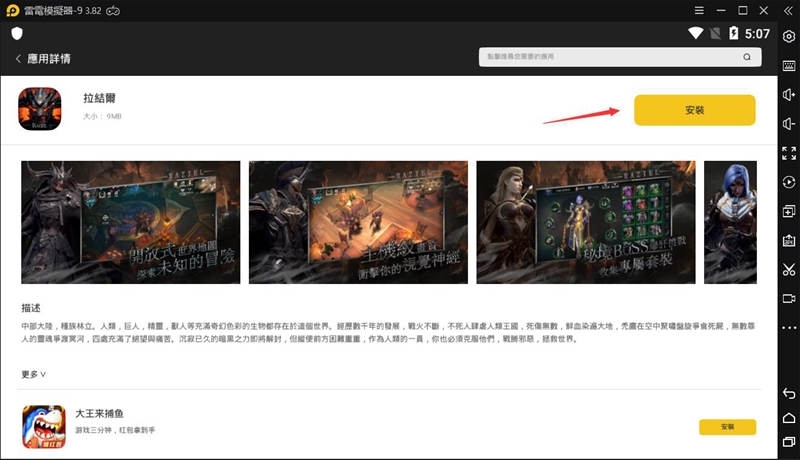Click the video record camera icon
The height and width of the screenshot is (460, 800).
tap(789, 298)
